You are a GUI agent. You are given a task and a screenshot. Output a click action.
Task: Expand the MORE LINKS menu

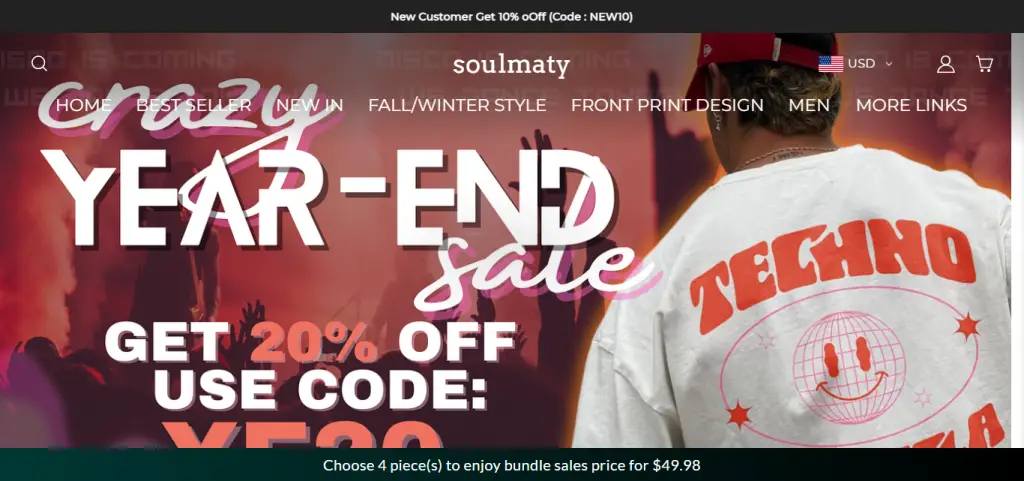tap(911, 105)
